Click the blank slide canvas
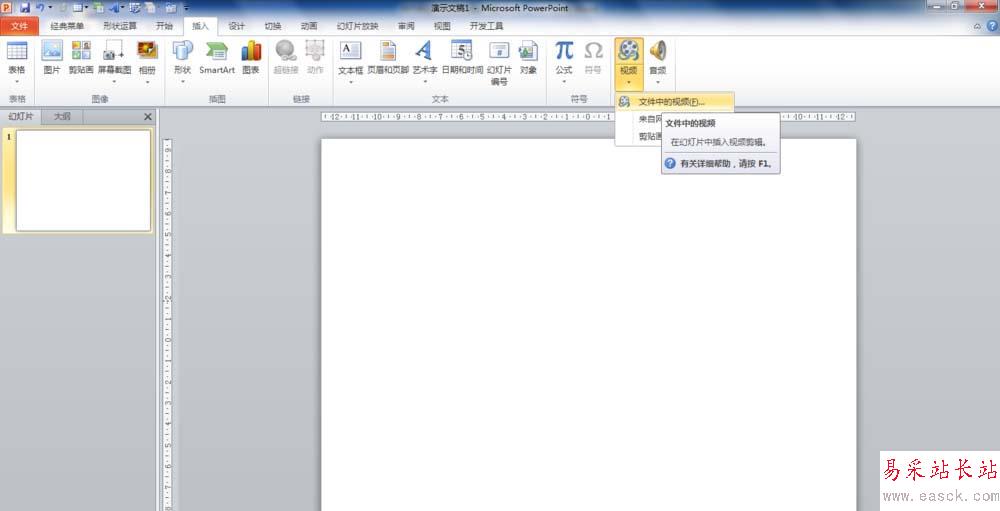The image size is (1000, 511). coord(588,325)
